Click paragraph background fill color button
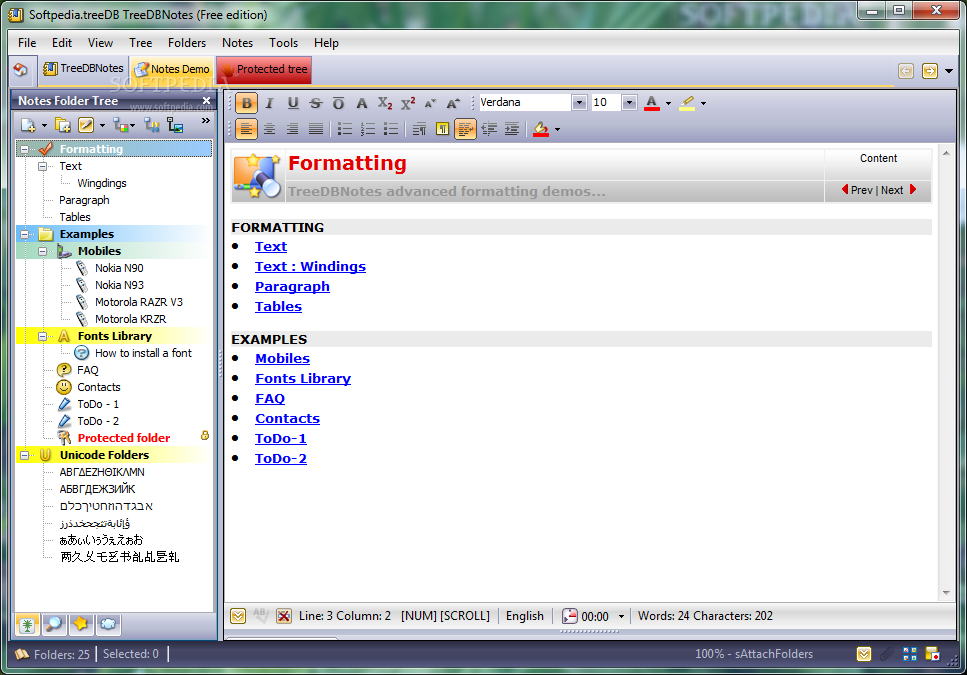Image resolution: width=967 pixels, height=675 pixels. (541, 129)
